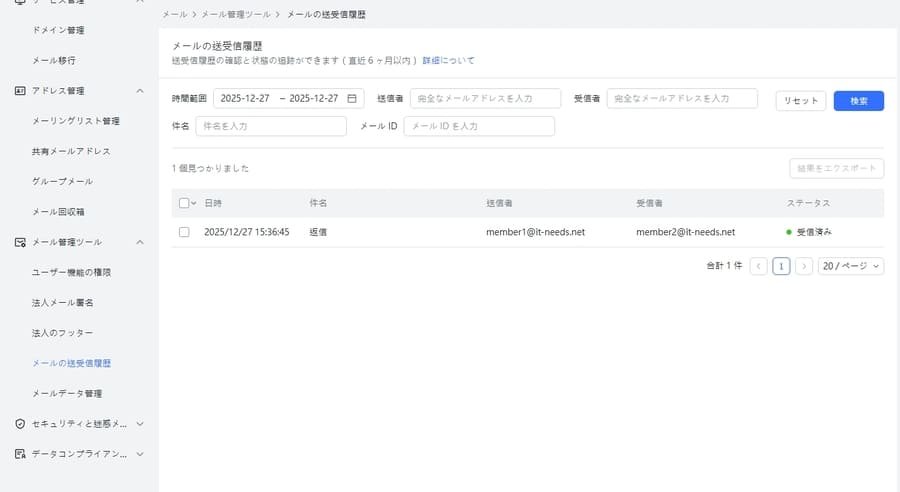Viewport: 900px width, 492px height.
Task: Click the 2025/12/27 15:36:45 timestamp
Action: coord(247,232)
